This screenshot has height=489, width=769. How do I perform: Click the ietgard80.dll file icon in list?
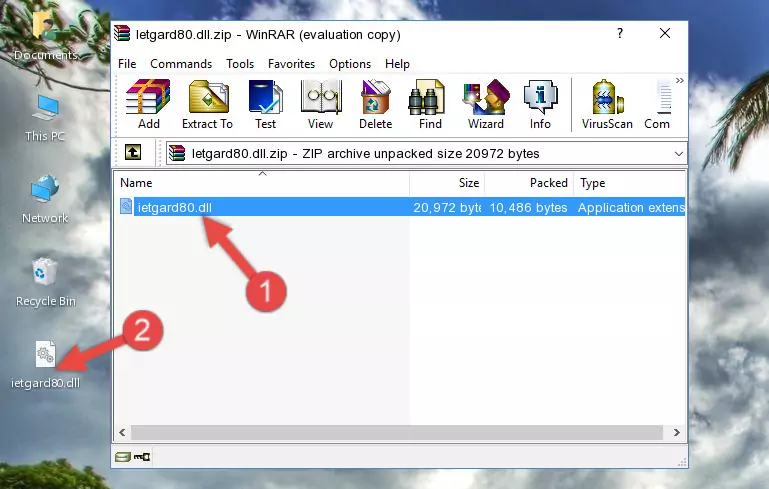click(126, 206)
